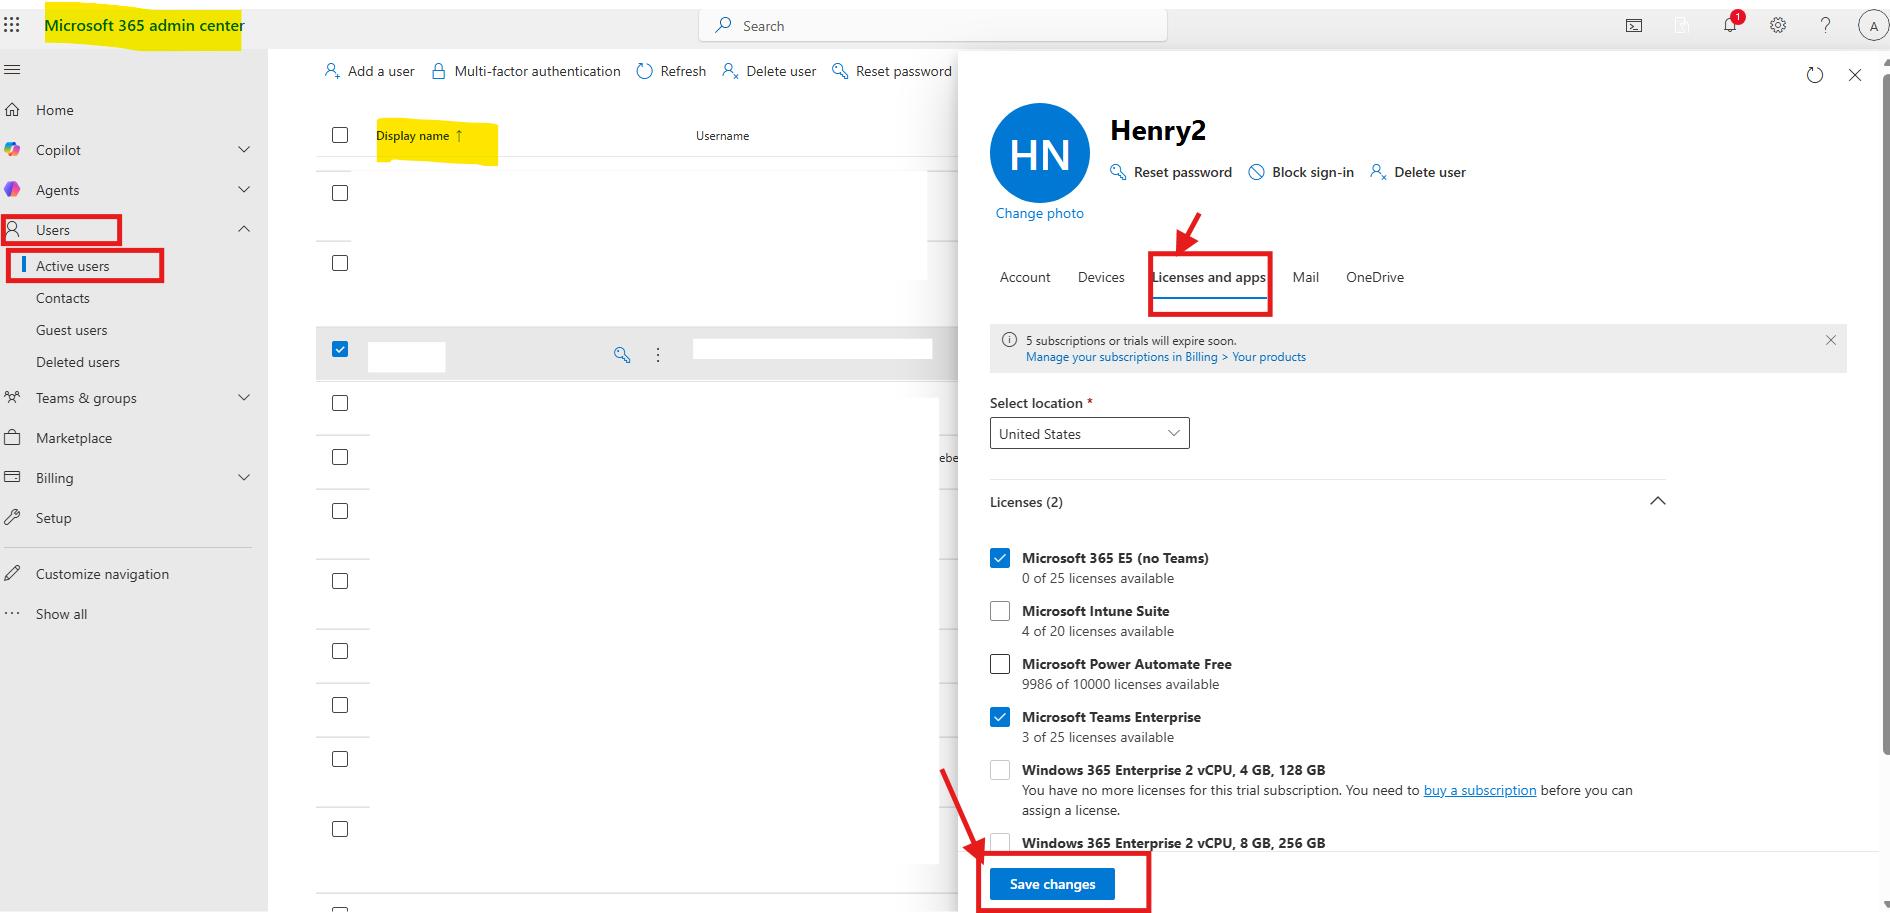This screenshot has height=913, width=1890.
Task: Click Block sign-in for Henry2
Action: coord(1301,172)
